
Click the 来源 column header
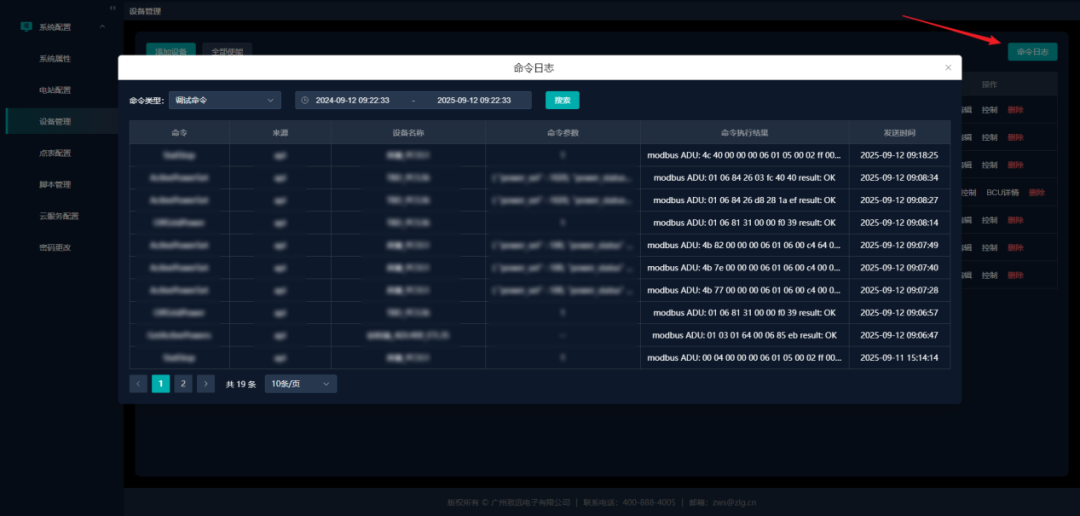(280, 132)
